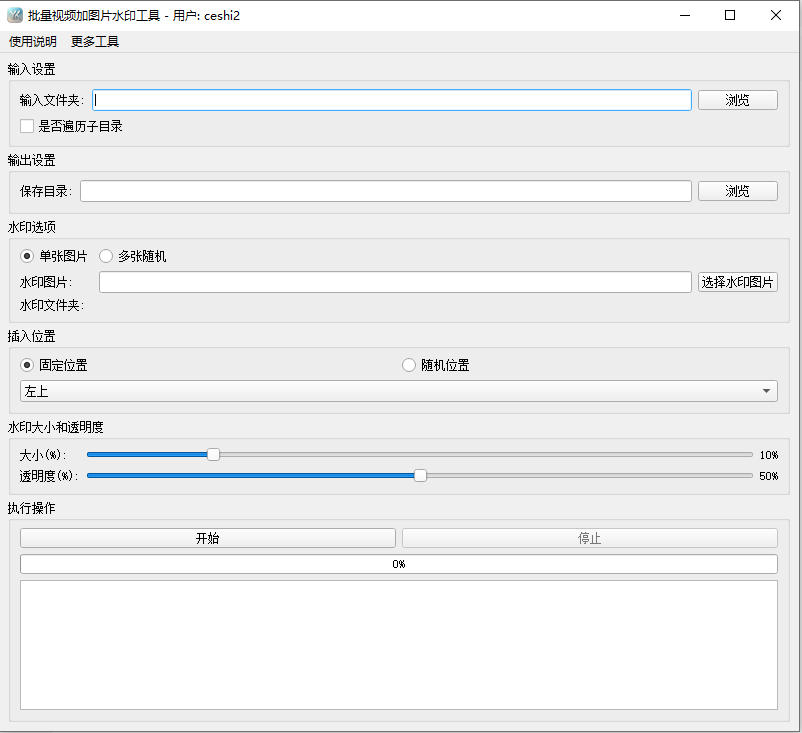Expand the 左上 position dropdown
Viewport: 802px width, 733px height.
point(398,391)
